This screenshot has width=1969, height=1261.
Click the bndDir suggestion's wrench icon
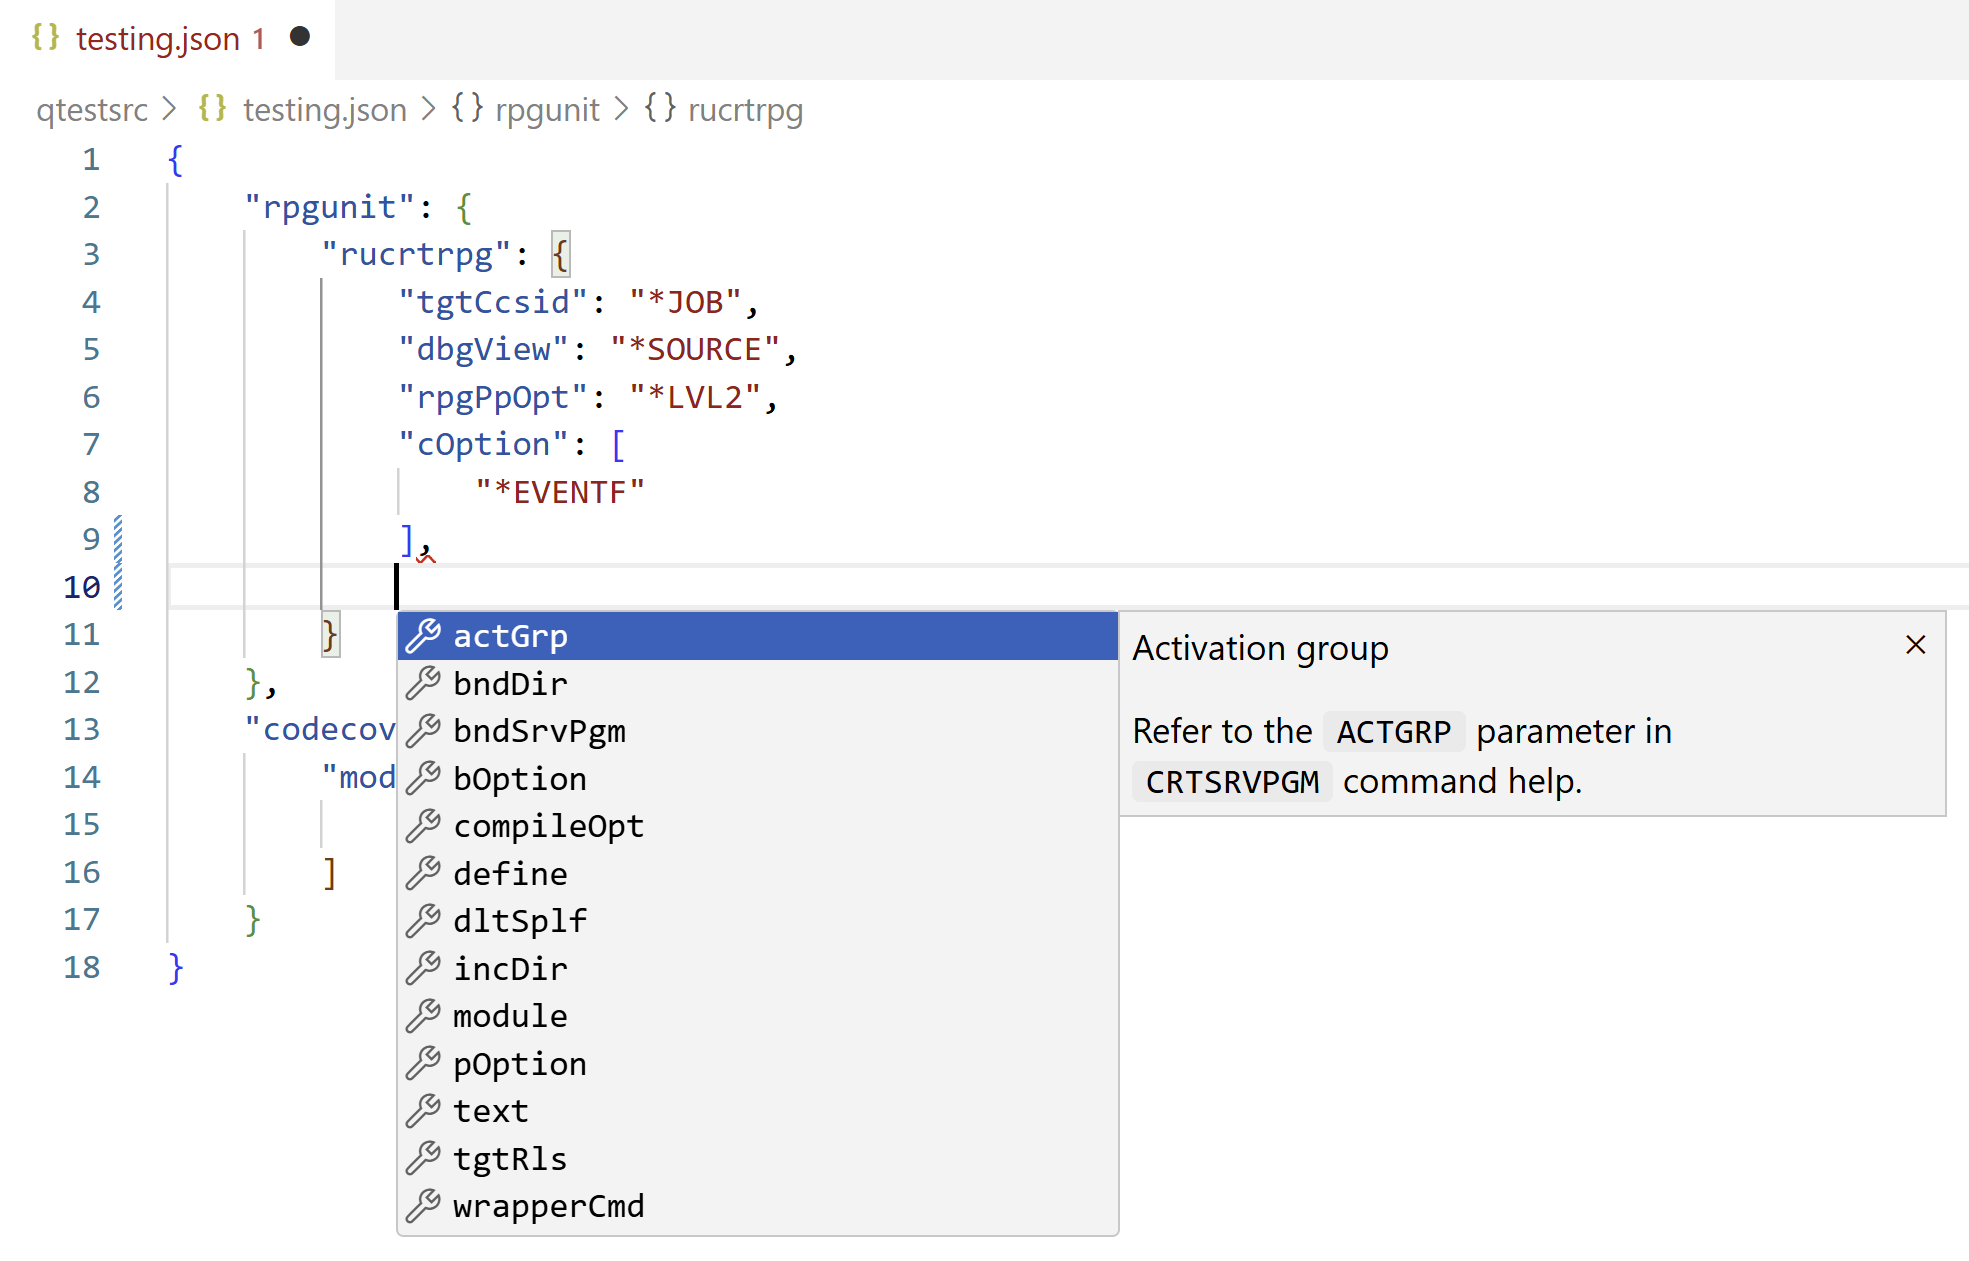424,683
